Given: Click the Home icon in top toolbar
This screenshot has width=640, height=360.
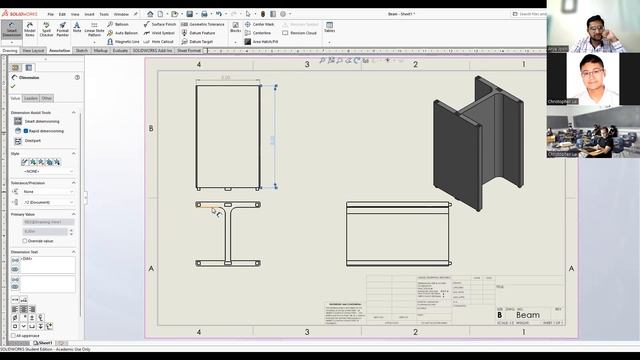Looking at the screenshot, I should coord(150,14).
